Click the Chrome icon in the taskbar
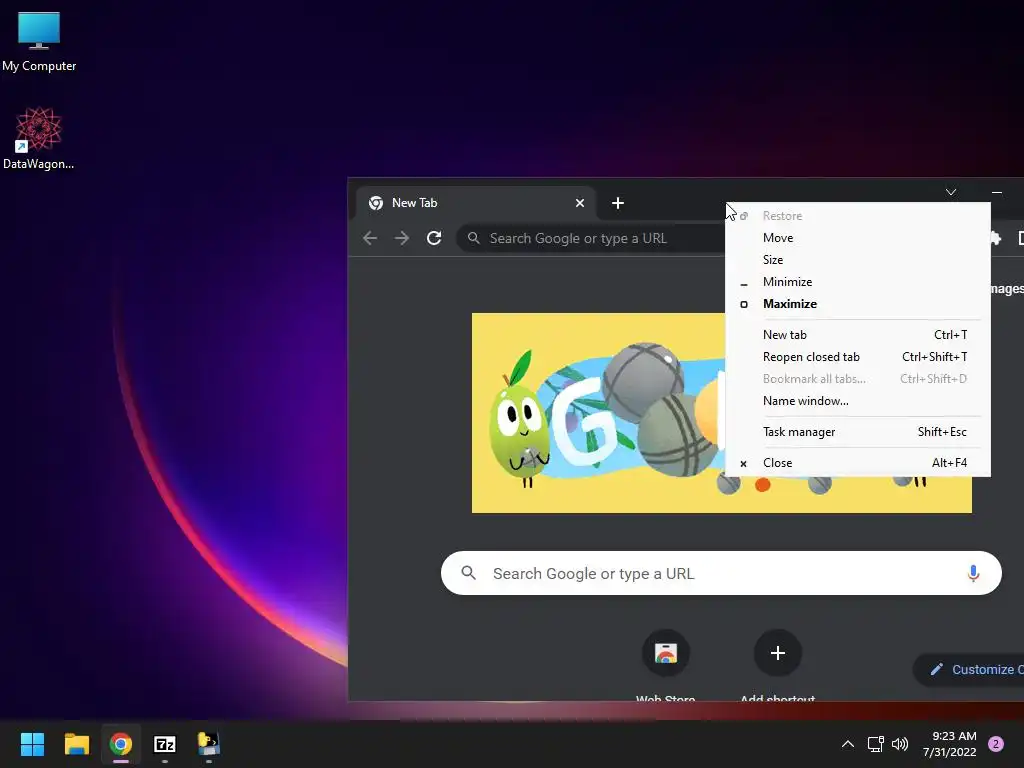1024x768 pixels. 121,744
